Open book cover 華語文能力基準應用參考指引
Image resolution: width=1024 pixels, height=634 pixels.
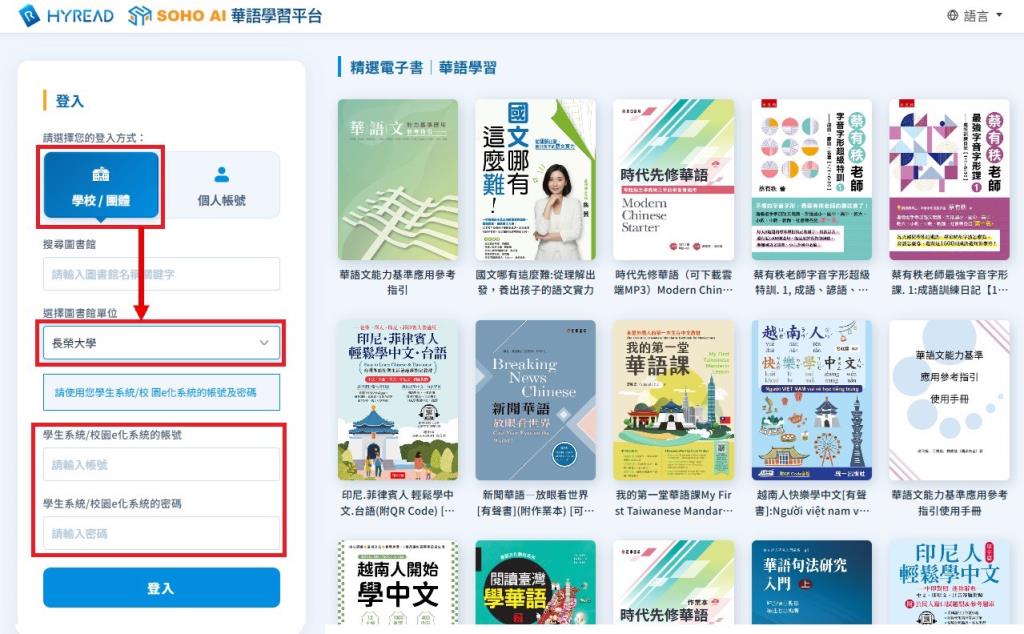pos(398,180)
